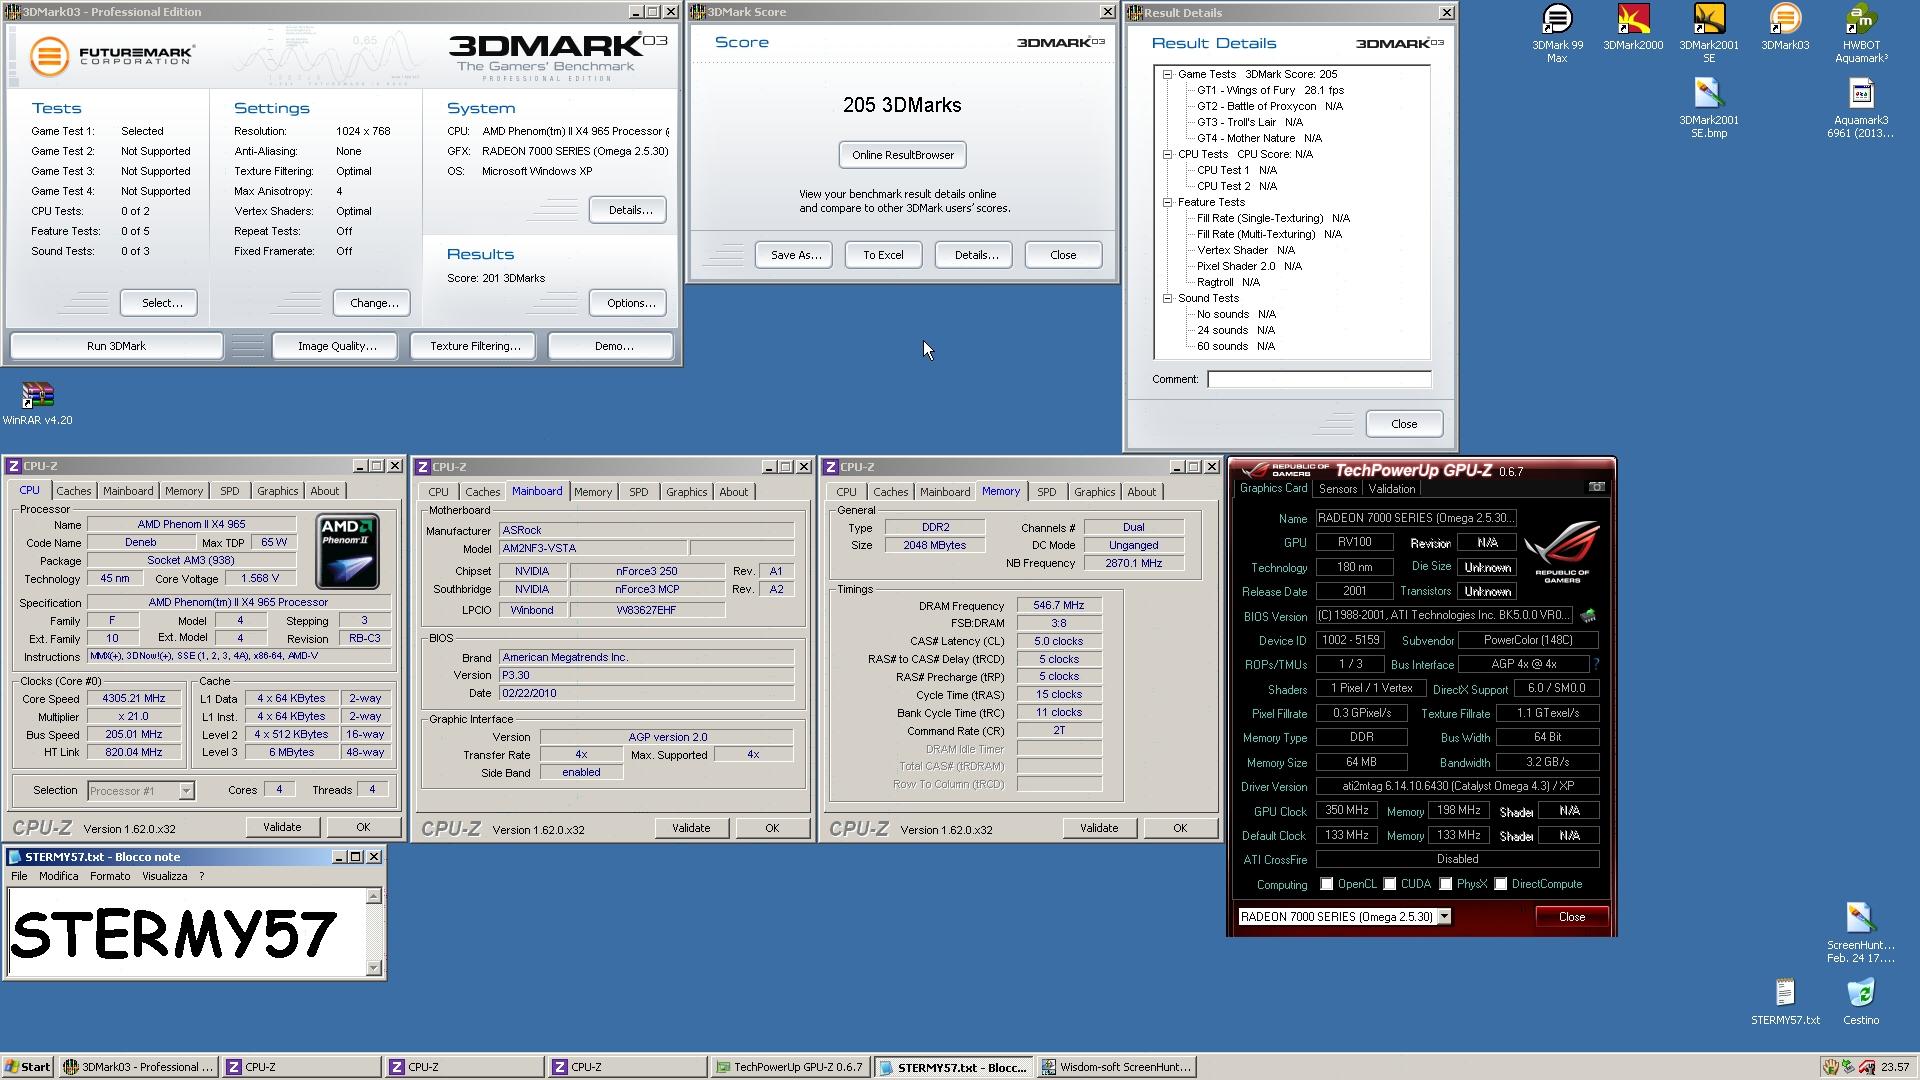1920x1080 pixels.
Task: Toggle the OpenCL checkbox in GPU-Z
Action: pyautogui.click(x=1326, y=884)
